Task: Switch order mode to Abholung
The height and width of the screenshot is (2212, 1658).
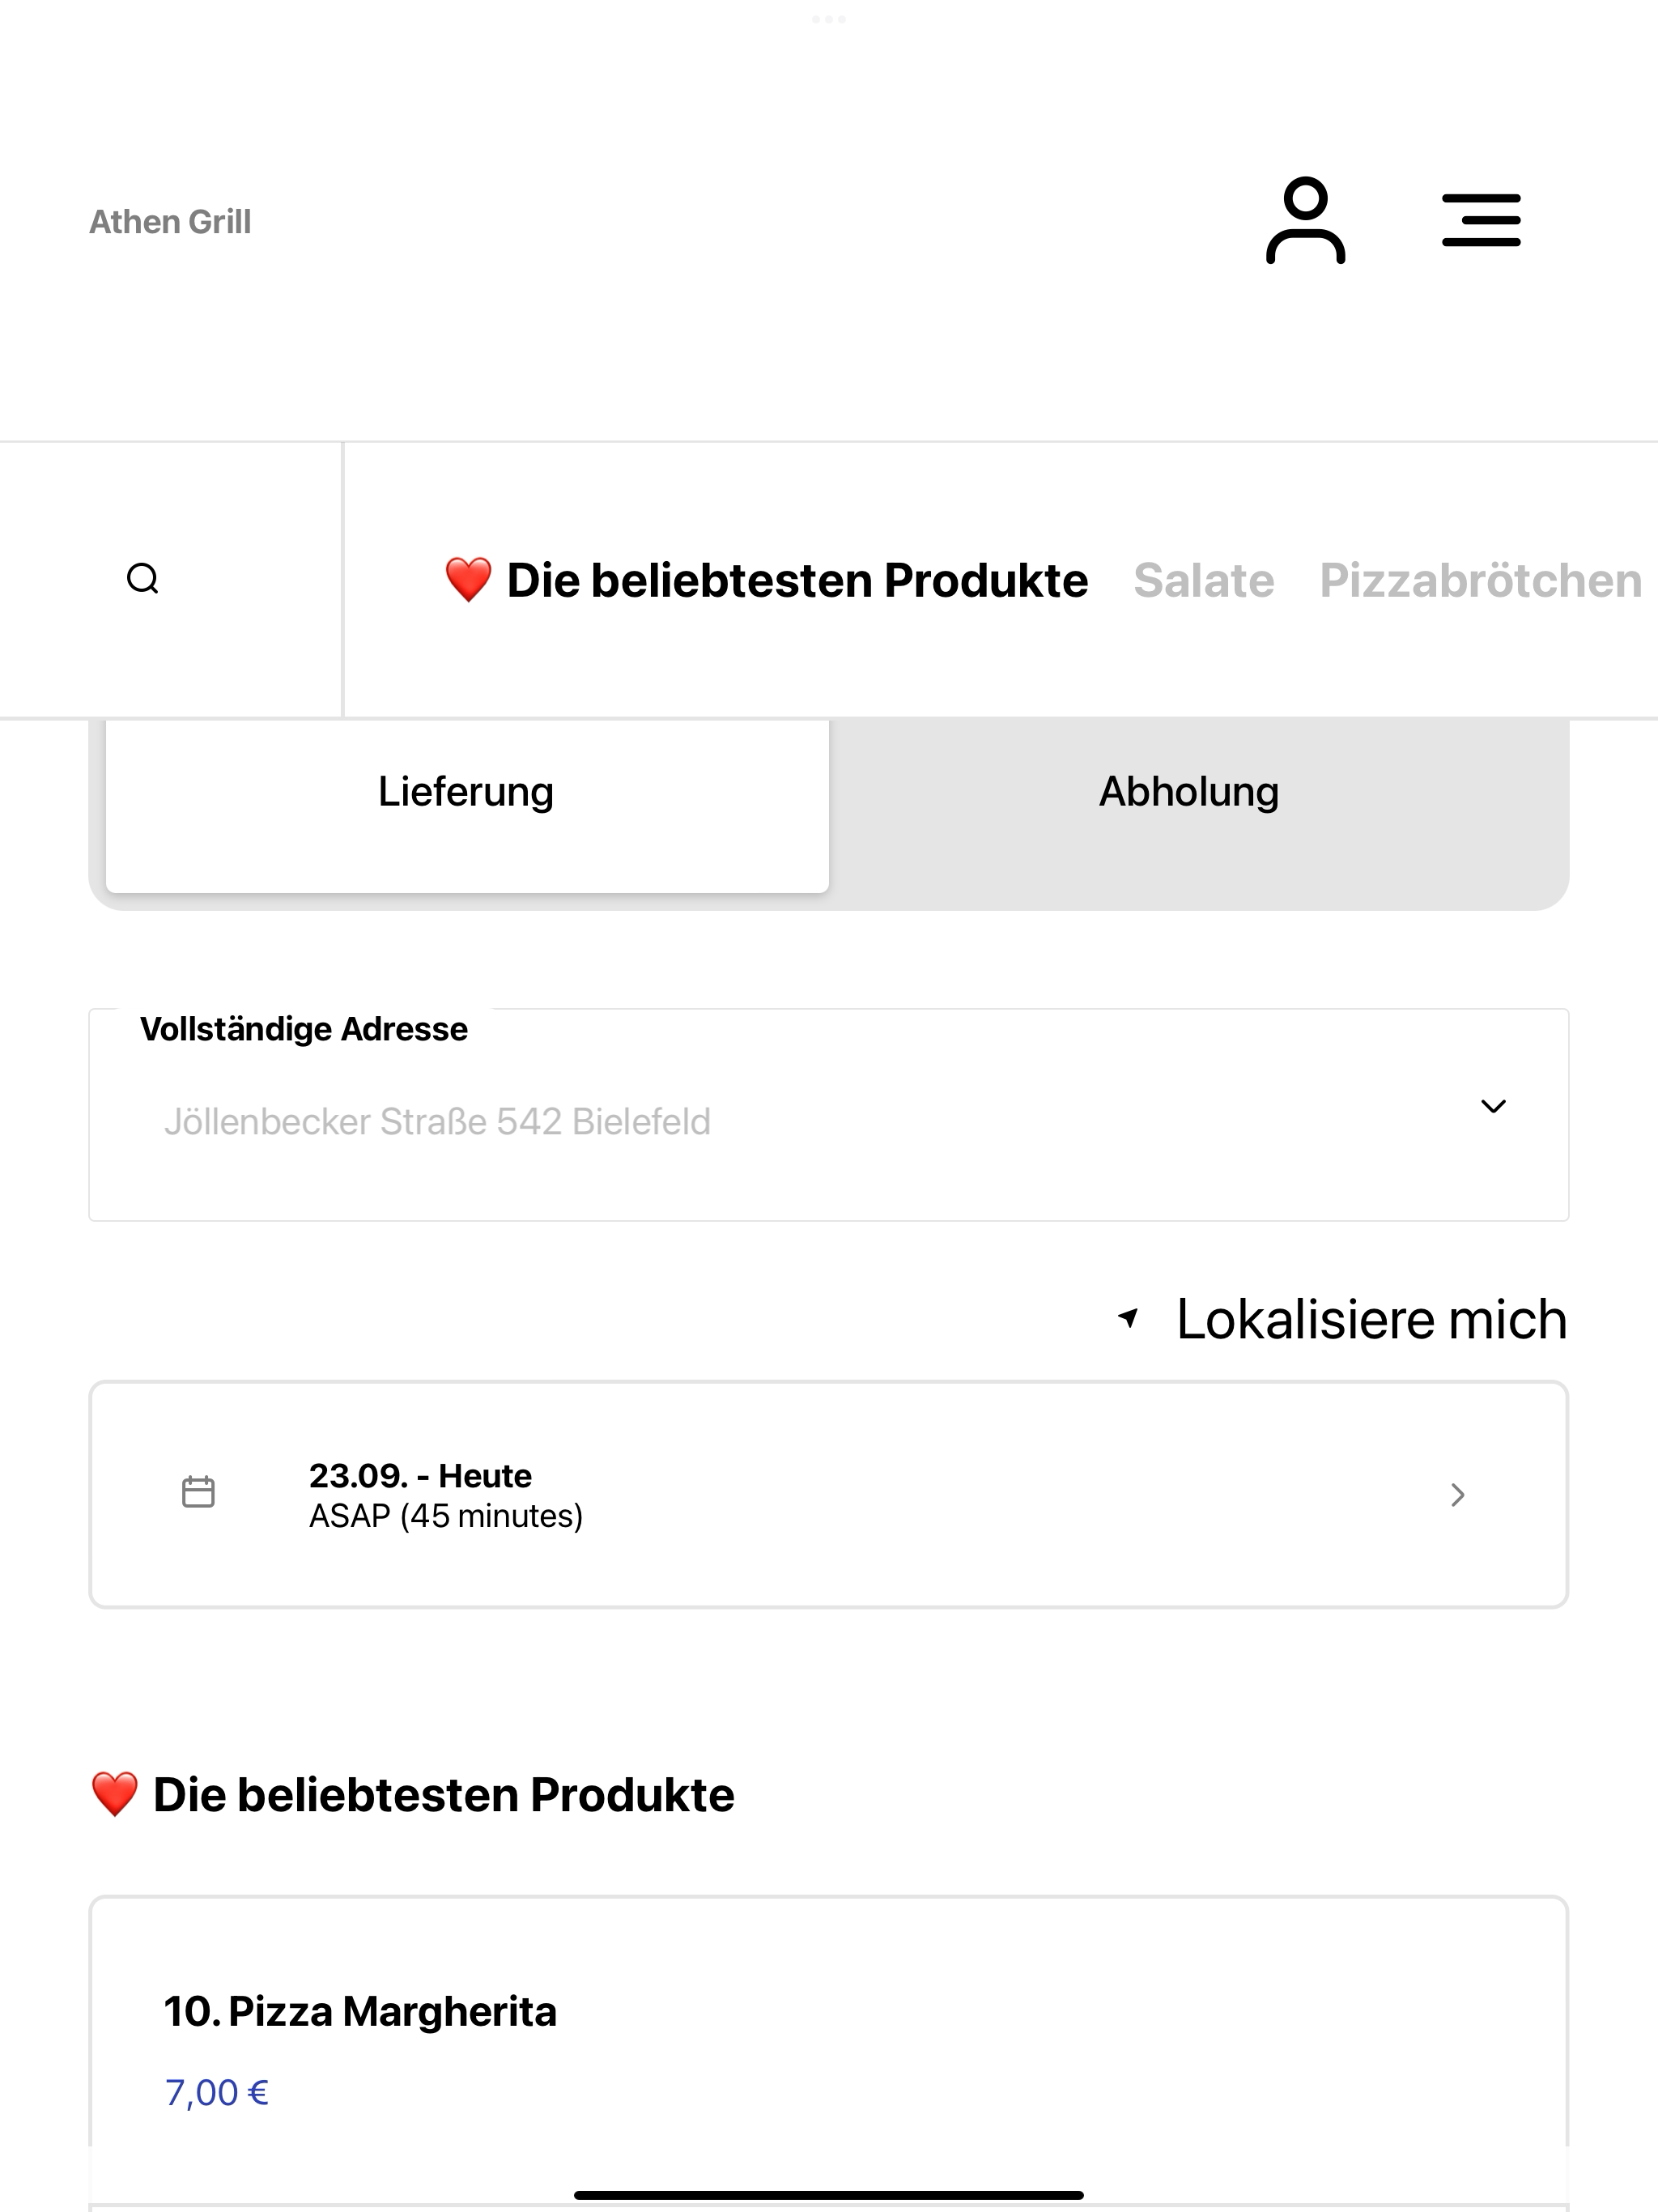Action: 1189,792
